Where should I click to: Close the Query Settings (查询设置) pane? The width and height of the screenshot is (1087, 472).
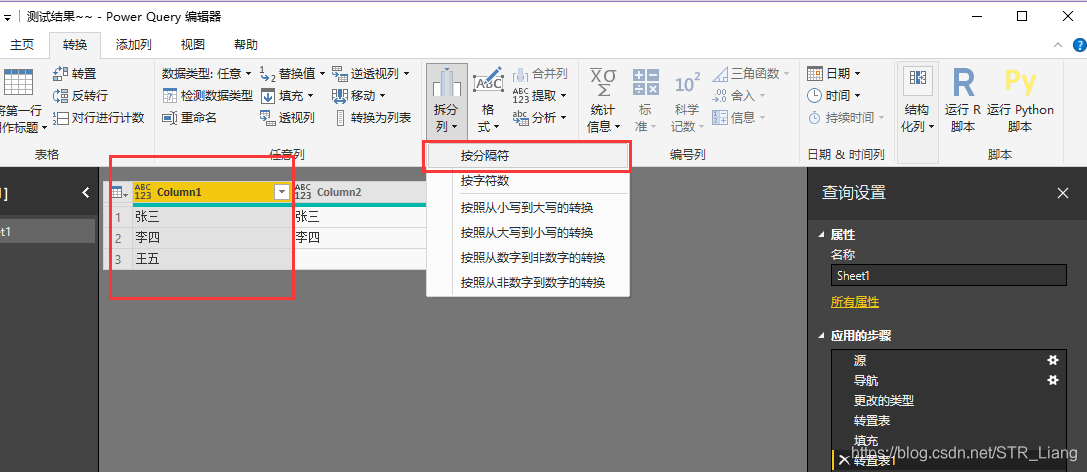tap(1063, 193)
